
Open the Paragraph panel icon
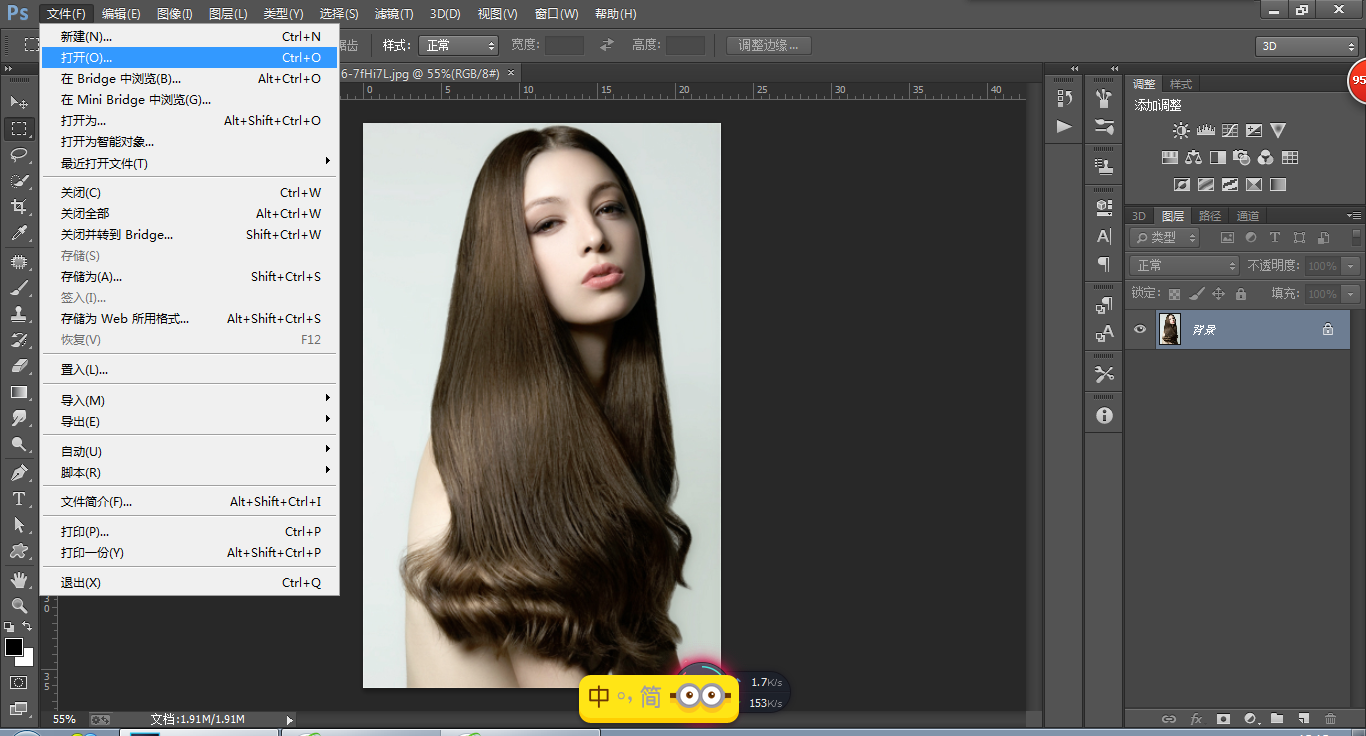(1104, 264)
